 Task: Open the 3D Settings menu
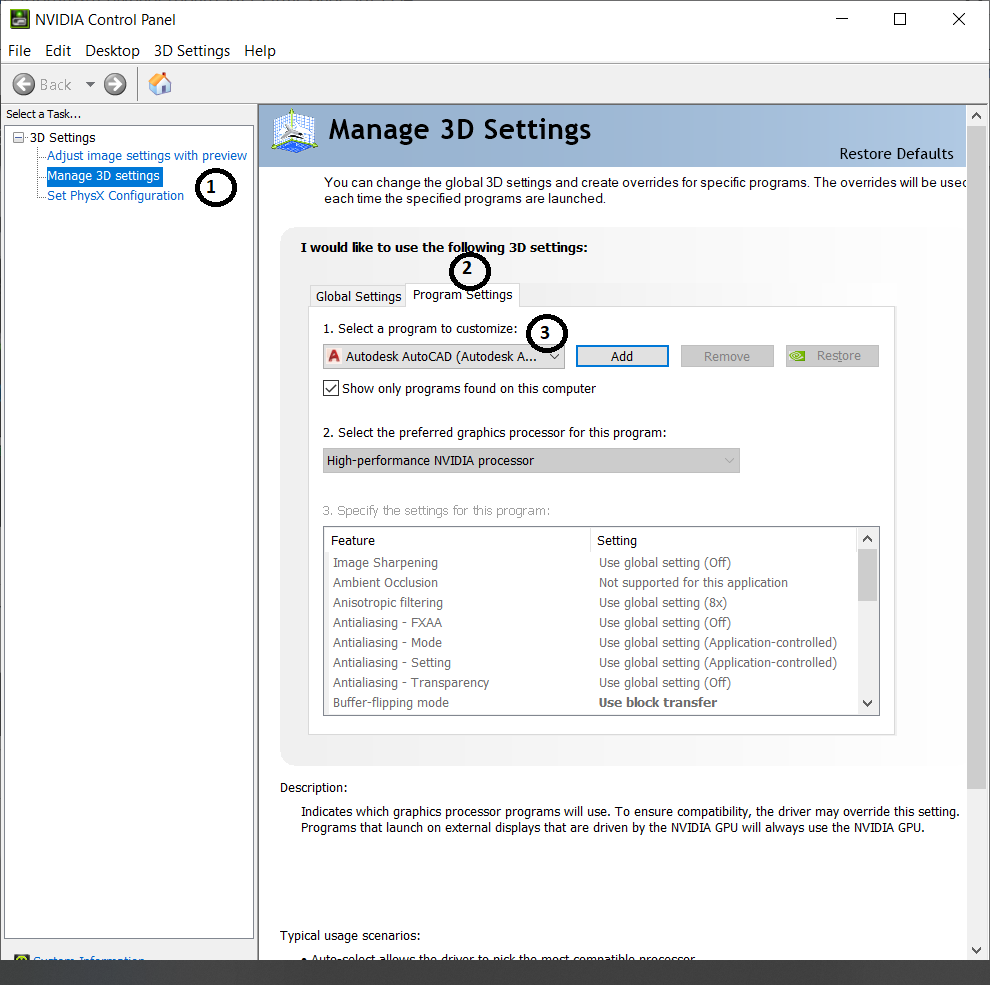(192, 51)
